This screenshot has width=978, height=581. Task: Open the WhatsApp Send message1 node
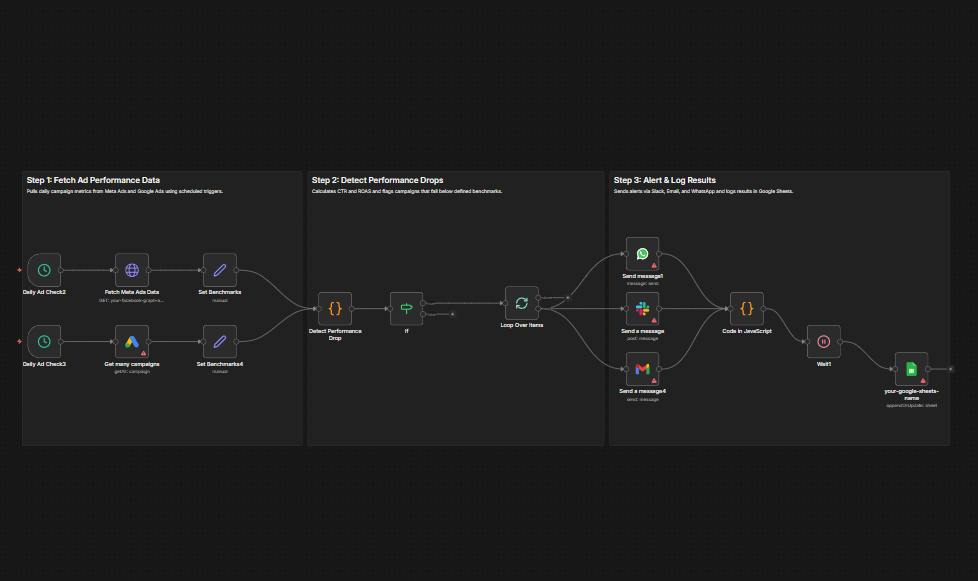click(x=642, y=254)
